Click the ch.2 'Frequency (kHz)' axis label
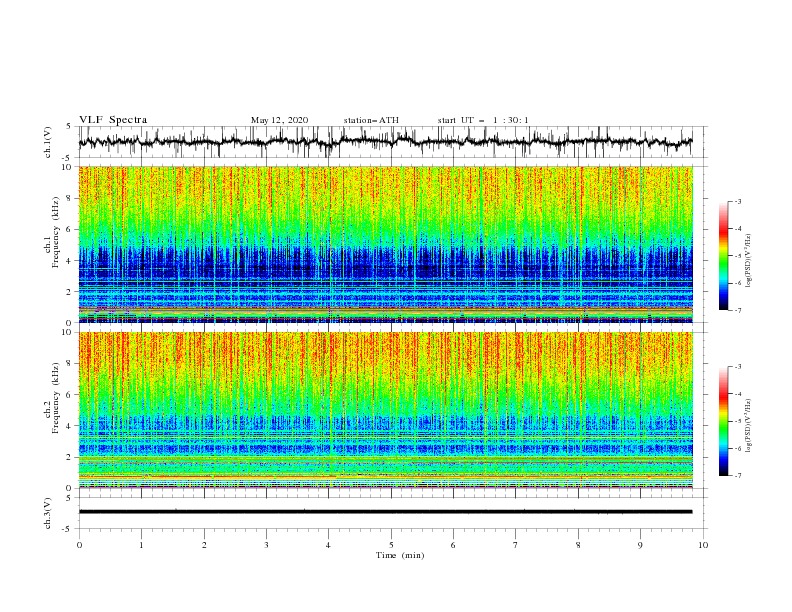Viewport: 792px width, 612px height. tap(56, 398)
